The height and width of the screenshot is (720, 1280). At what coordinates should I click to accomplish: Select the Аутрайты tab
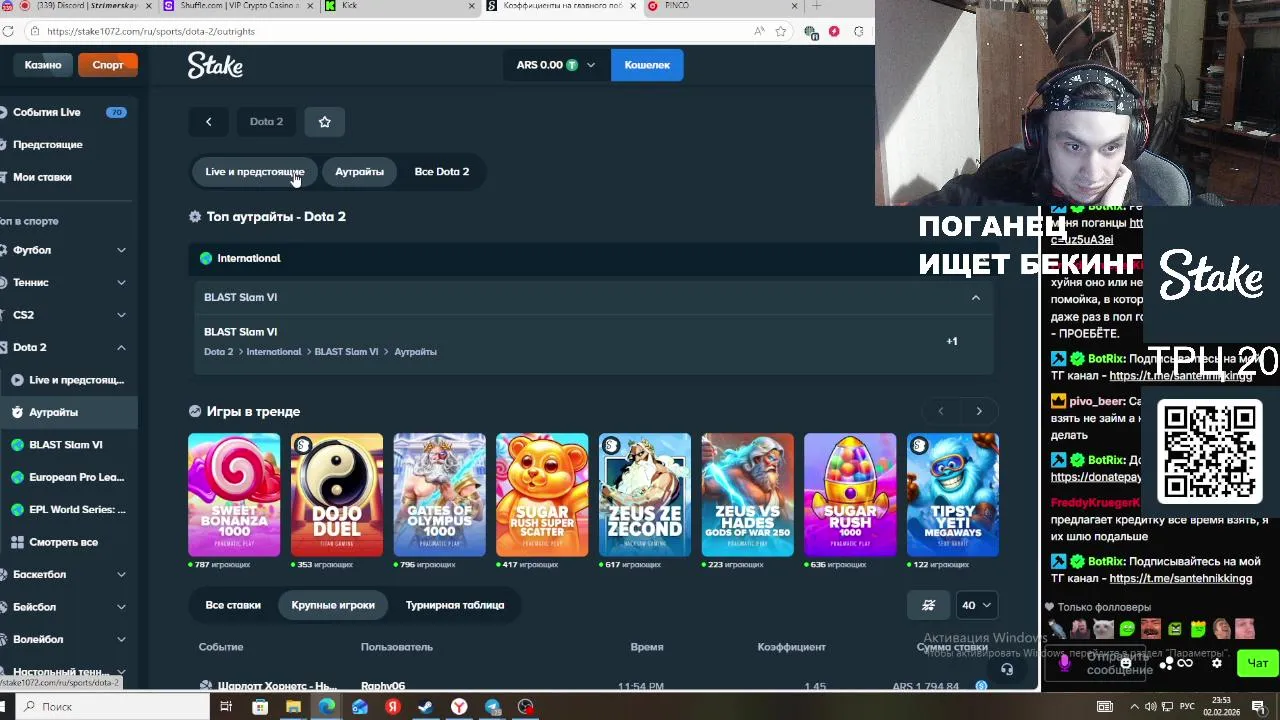click(359, 172)
